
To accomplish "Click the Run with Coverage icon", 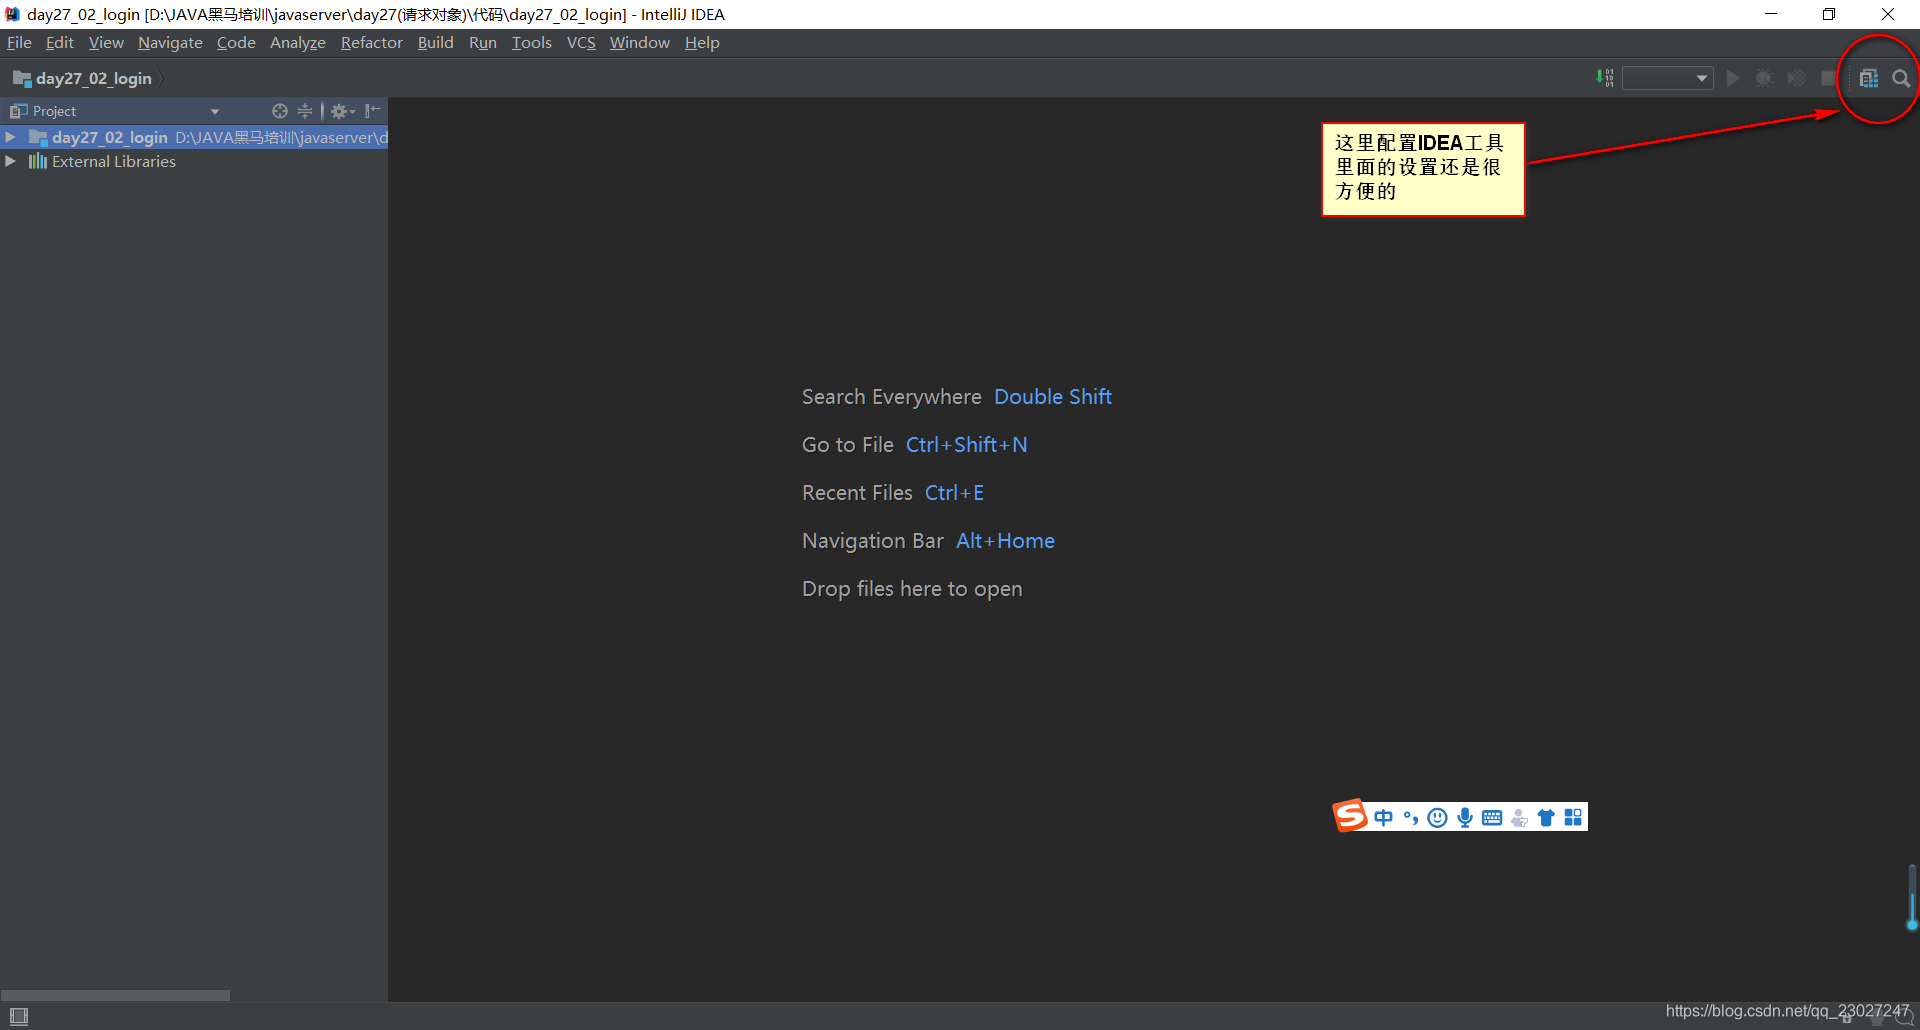I will pos(1797,78).
